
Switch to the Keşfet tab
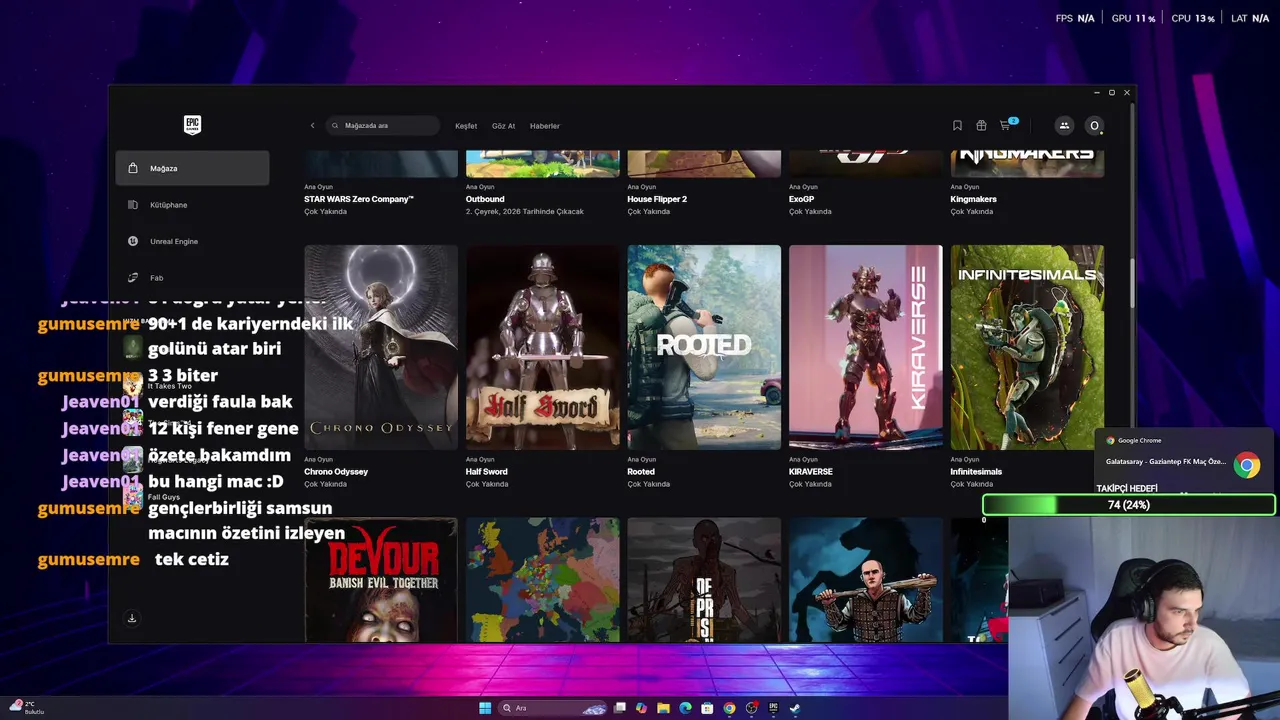pyautogui.click(x=466, y=126)
